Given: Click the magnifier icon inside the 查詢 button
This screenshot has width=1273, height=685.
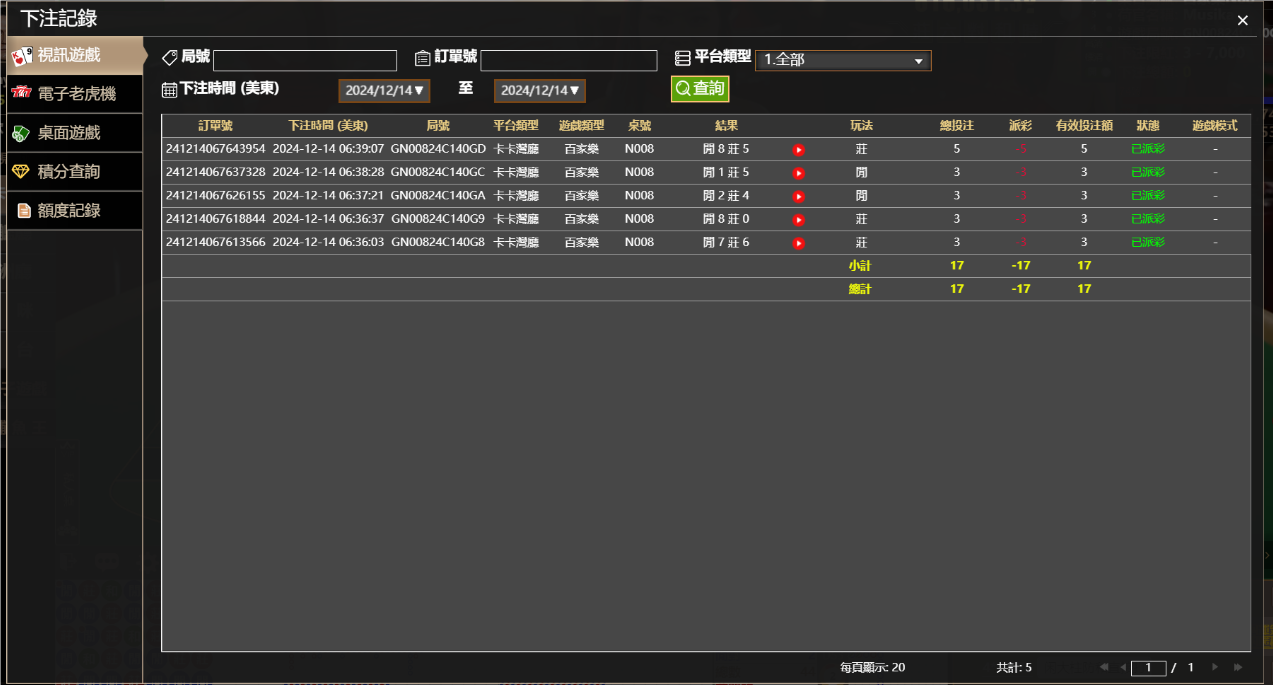Looking at the screenshot, I should click(x=685, y=89).
